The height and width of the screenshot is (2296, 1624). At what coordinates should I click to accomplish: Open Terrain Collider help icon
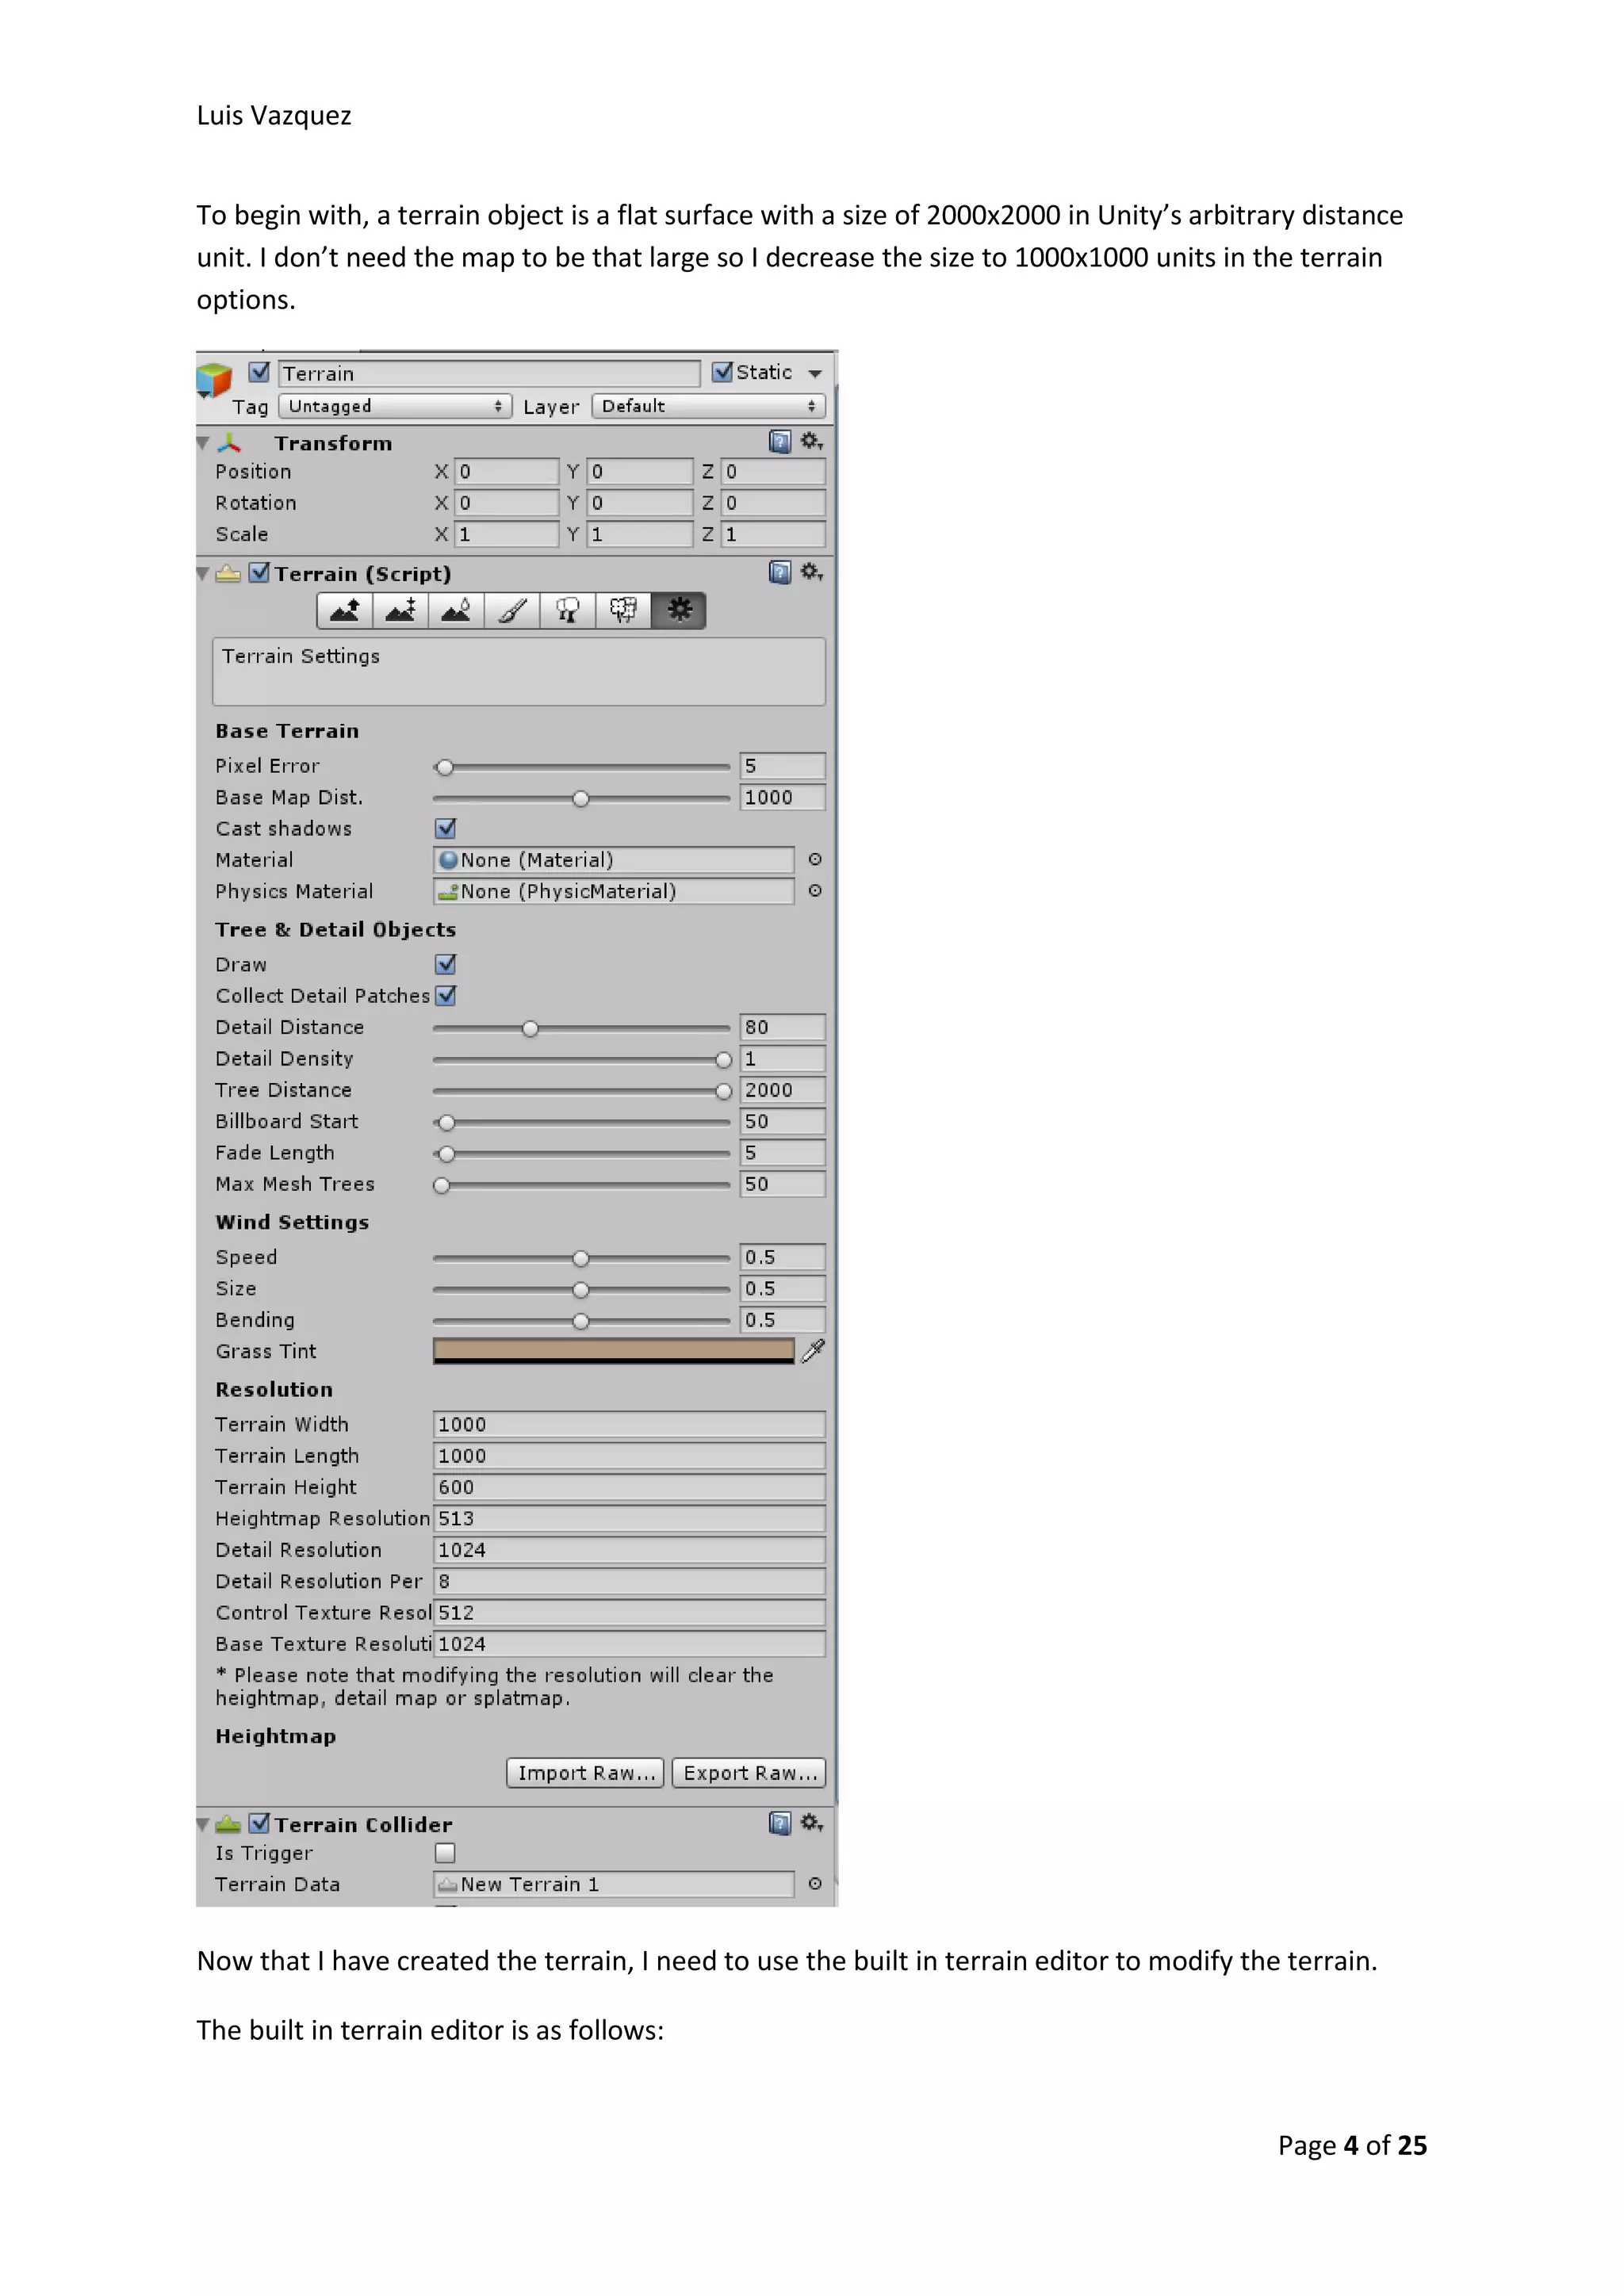coord(780,1823)
